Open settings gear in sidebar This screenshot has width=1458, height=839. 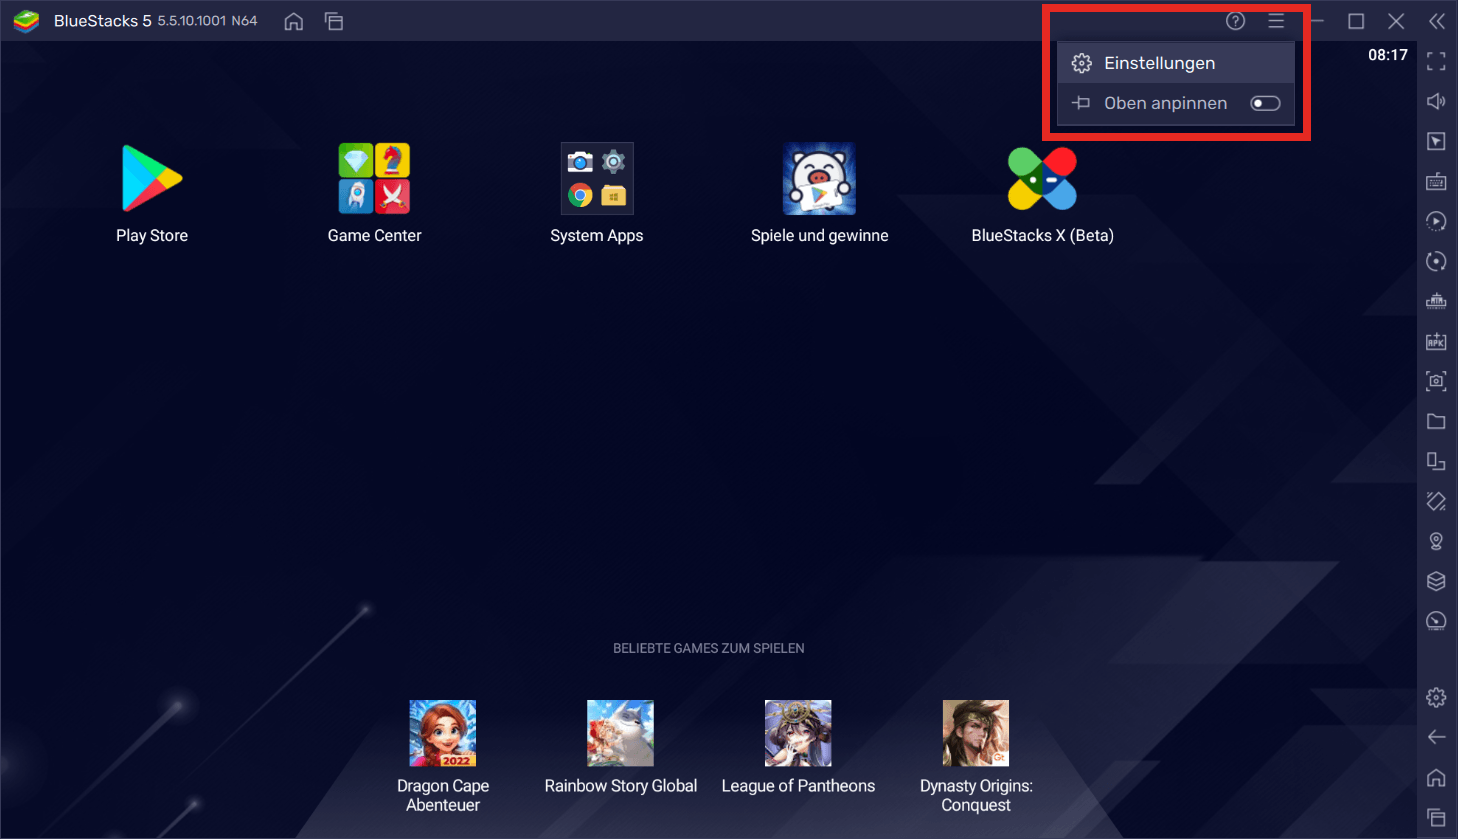tap(1436, 697)
